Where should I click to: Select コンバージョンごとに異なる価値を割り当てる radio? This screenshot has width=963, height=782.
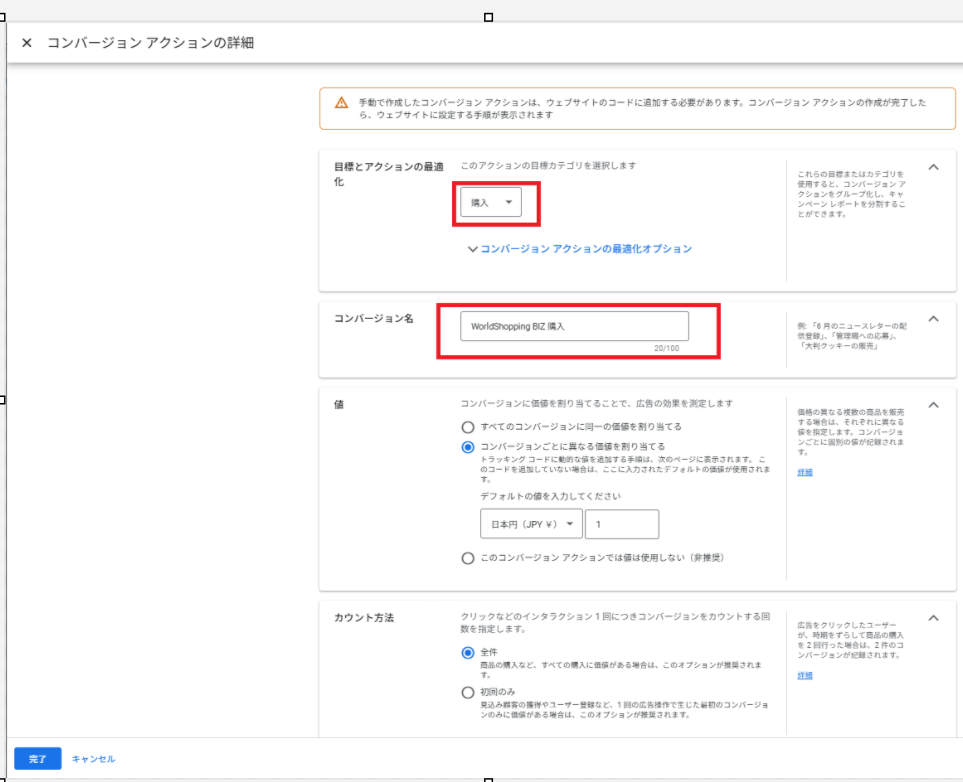coord(468,447)
